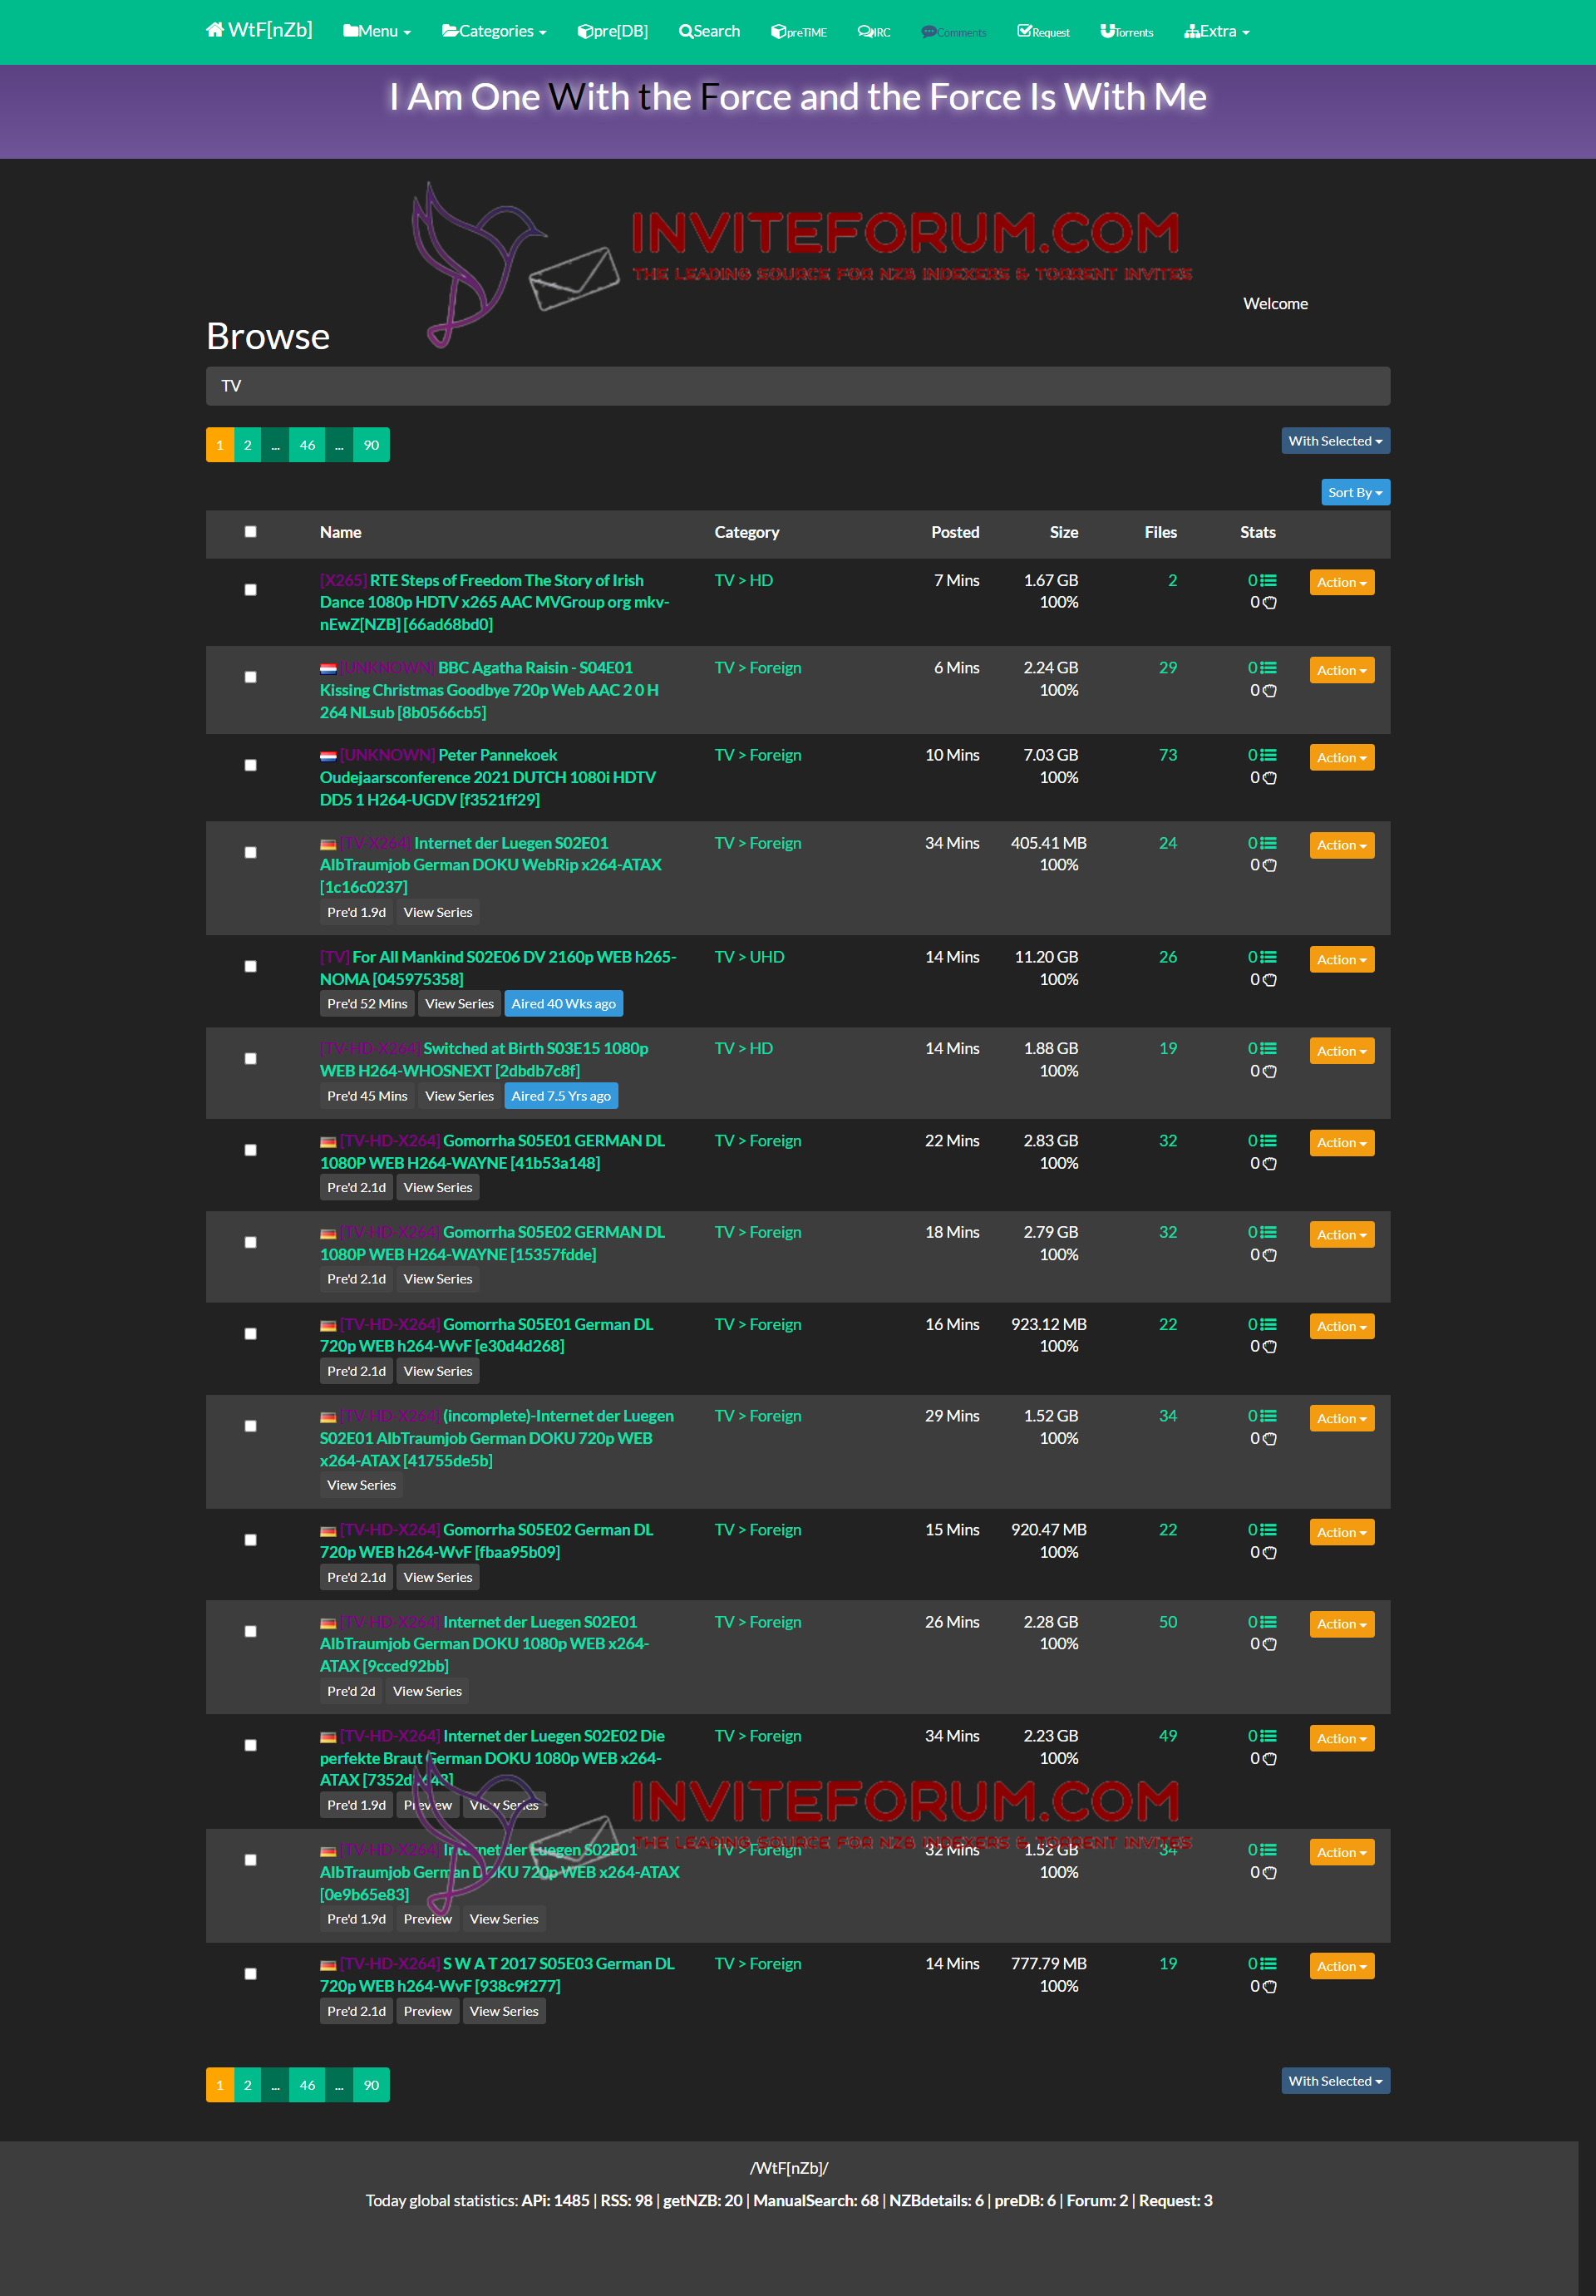This screenshot has height=2296, width=1596.
Task: Click the list stats icon for For All Mankind
Action: point(1269,957)
